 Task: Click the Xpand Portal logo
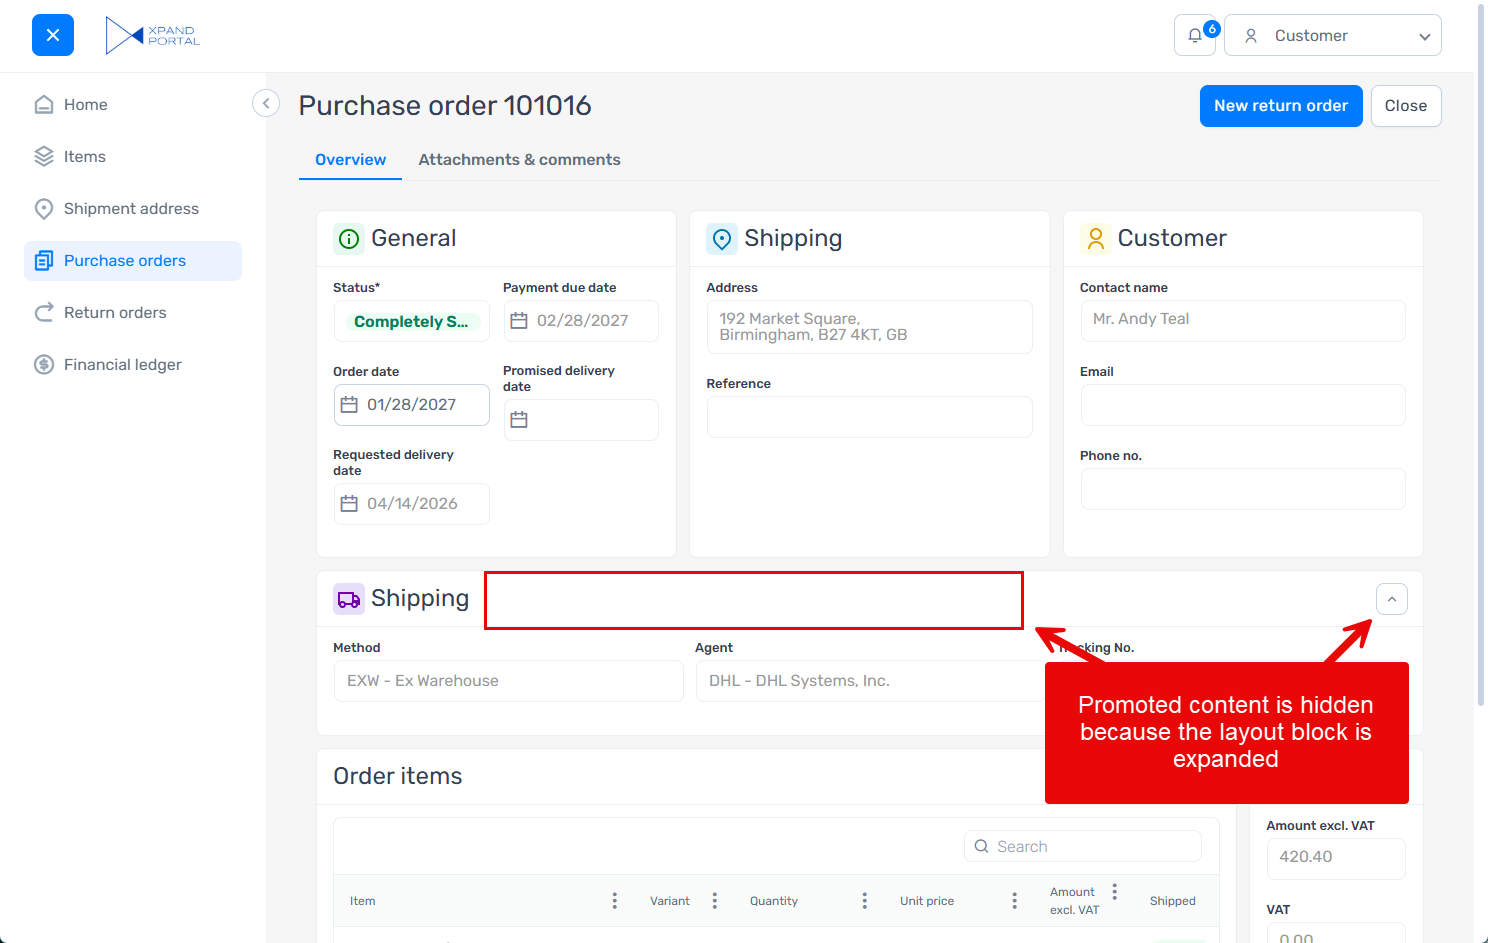point(153,35)
